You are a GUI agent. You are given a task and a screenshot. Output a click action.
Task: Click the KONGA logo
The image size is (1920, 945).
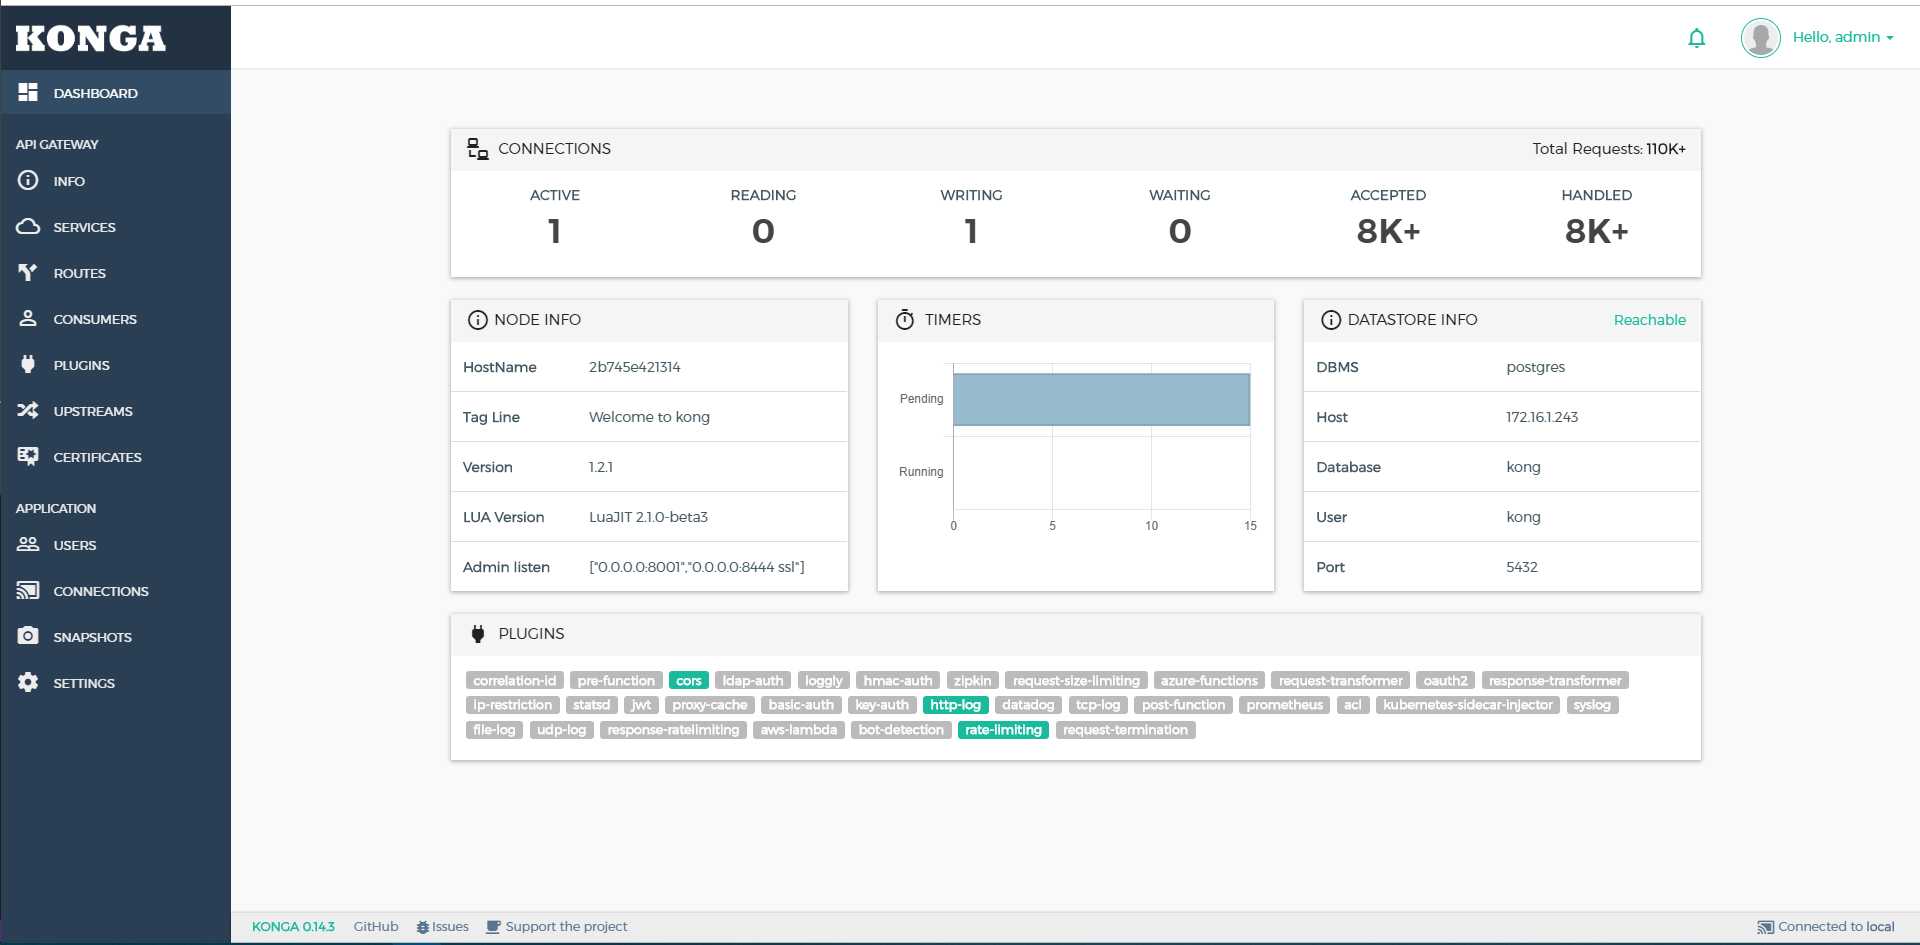point(90,38)
